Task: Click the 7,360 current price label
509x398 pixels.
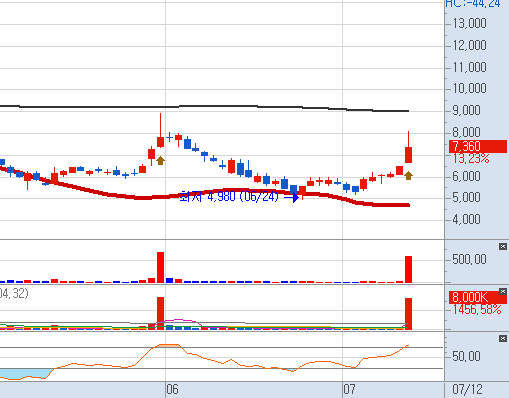Action: 478,146
